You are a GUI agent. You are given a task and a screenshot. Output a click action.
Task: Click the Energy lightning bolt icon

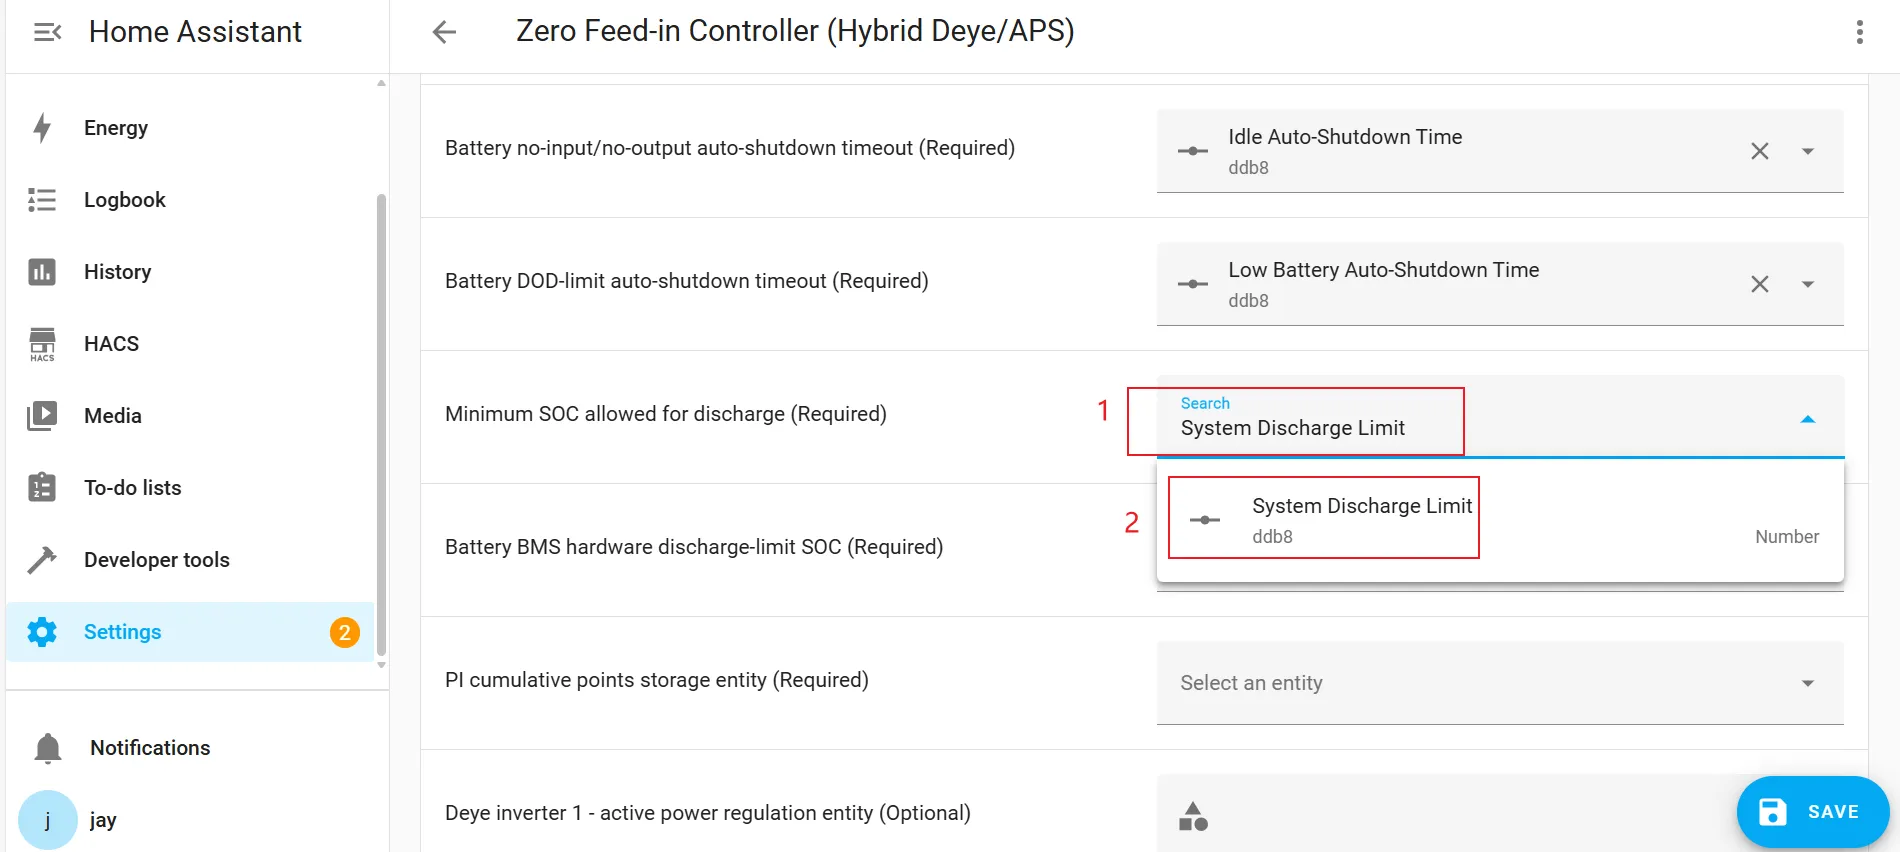tap(42, 128)
